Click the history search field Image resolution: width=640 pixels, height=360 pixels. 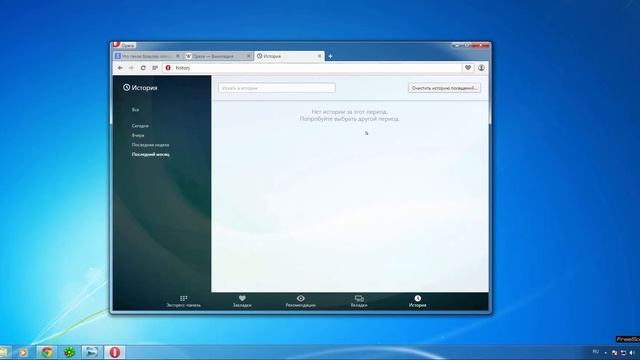pos(277,88)
